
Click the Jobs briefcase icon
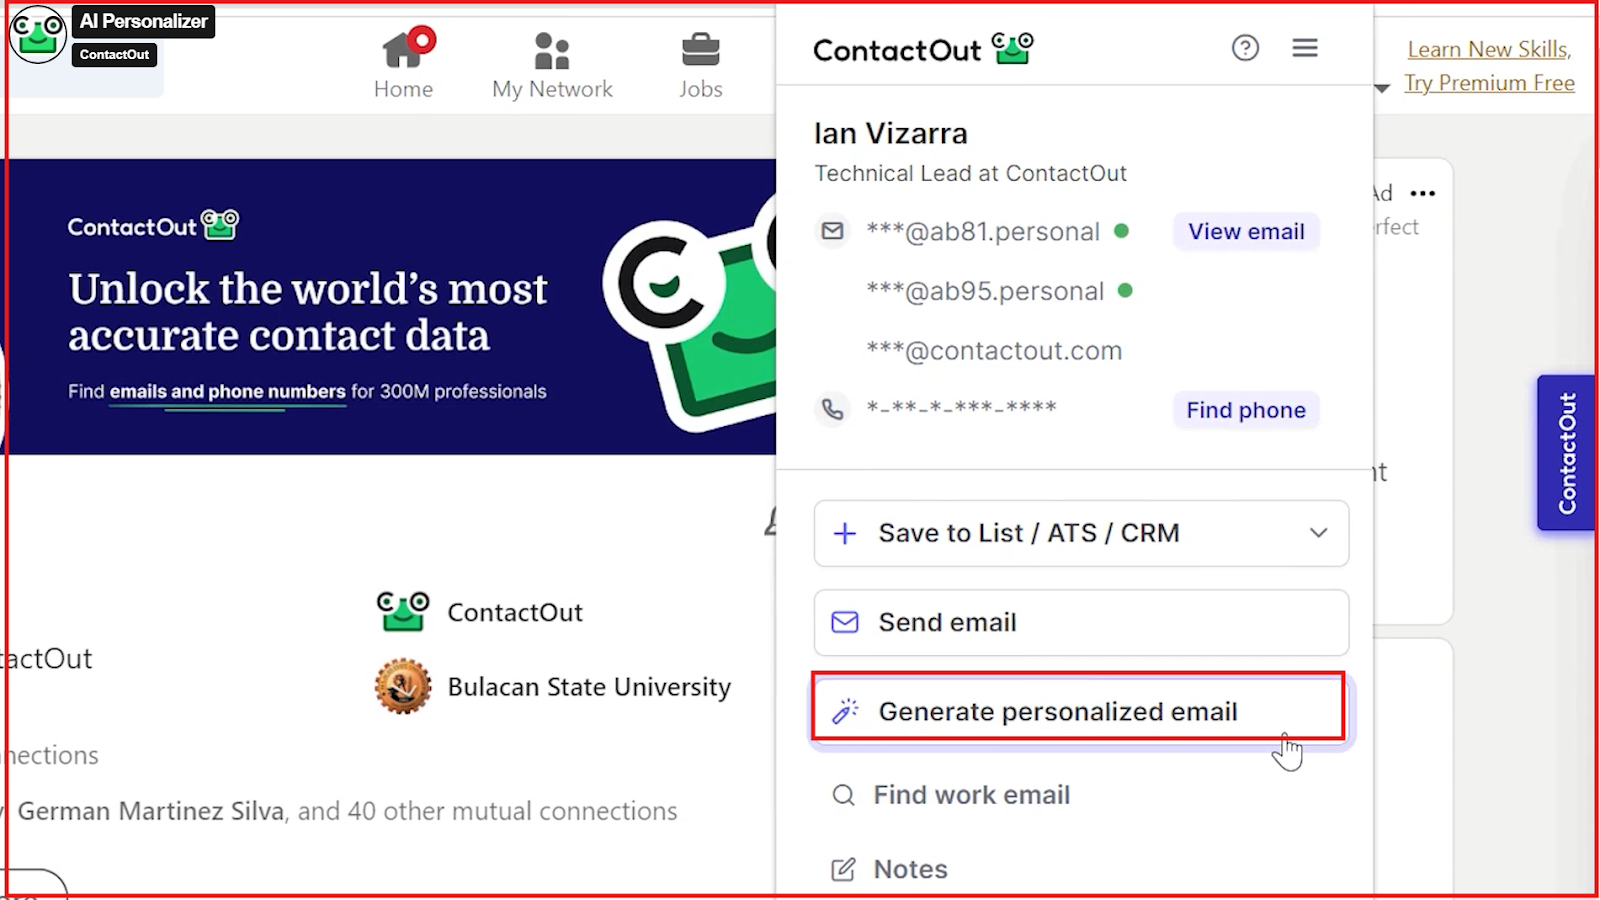point(700,45)
